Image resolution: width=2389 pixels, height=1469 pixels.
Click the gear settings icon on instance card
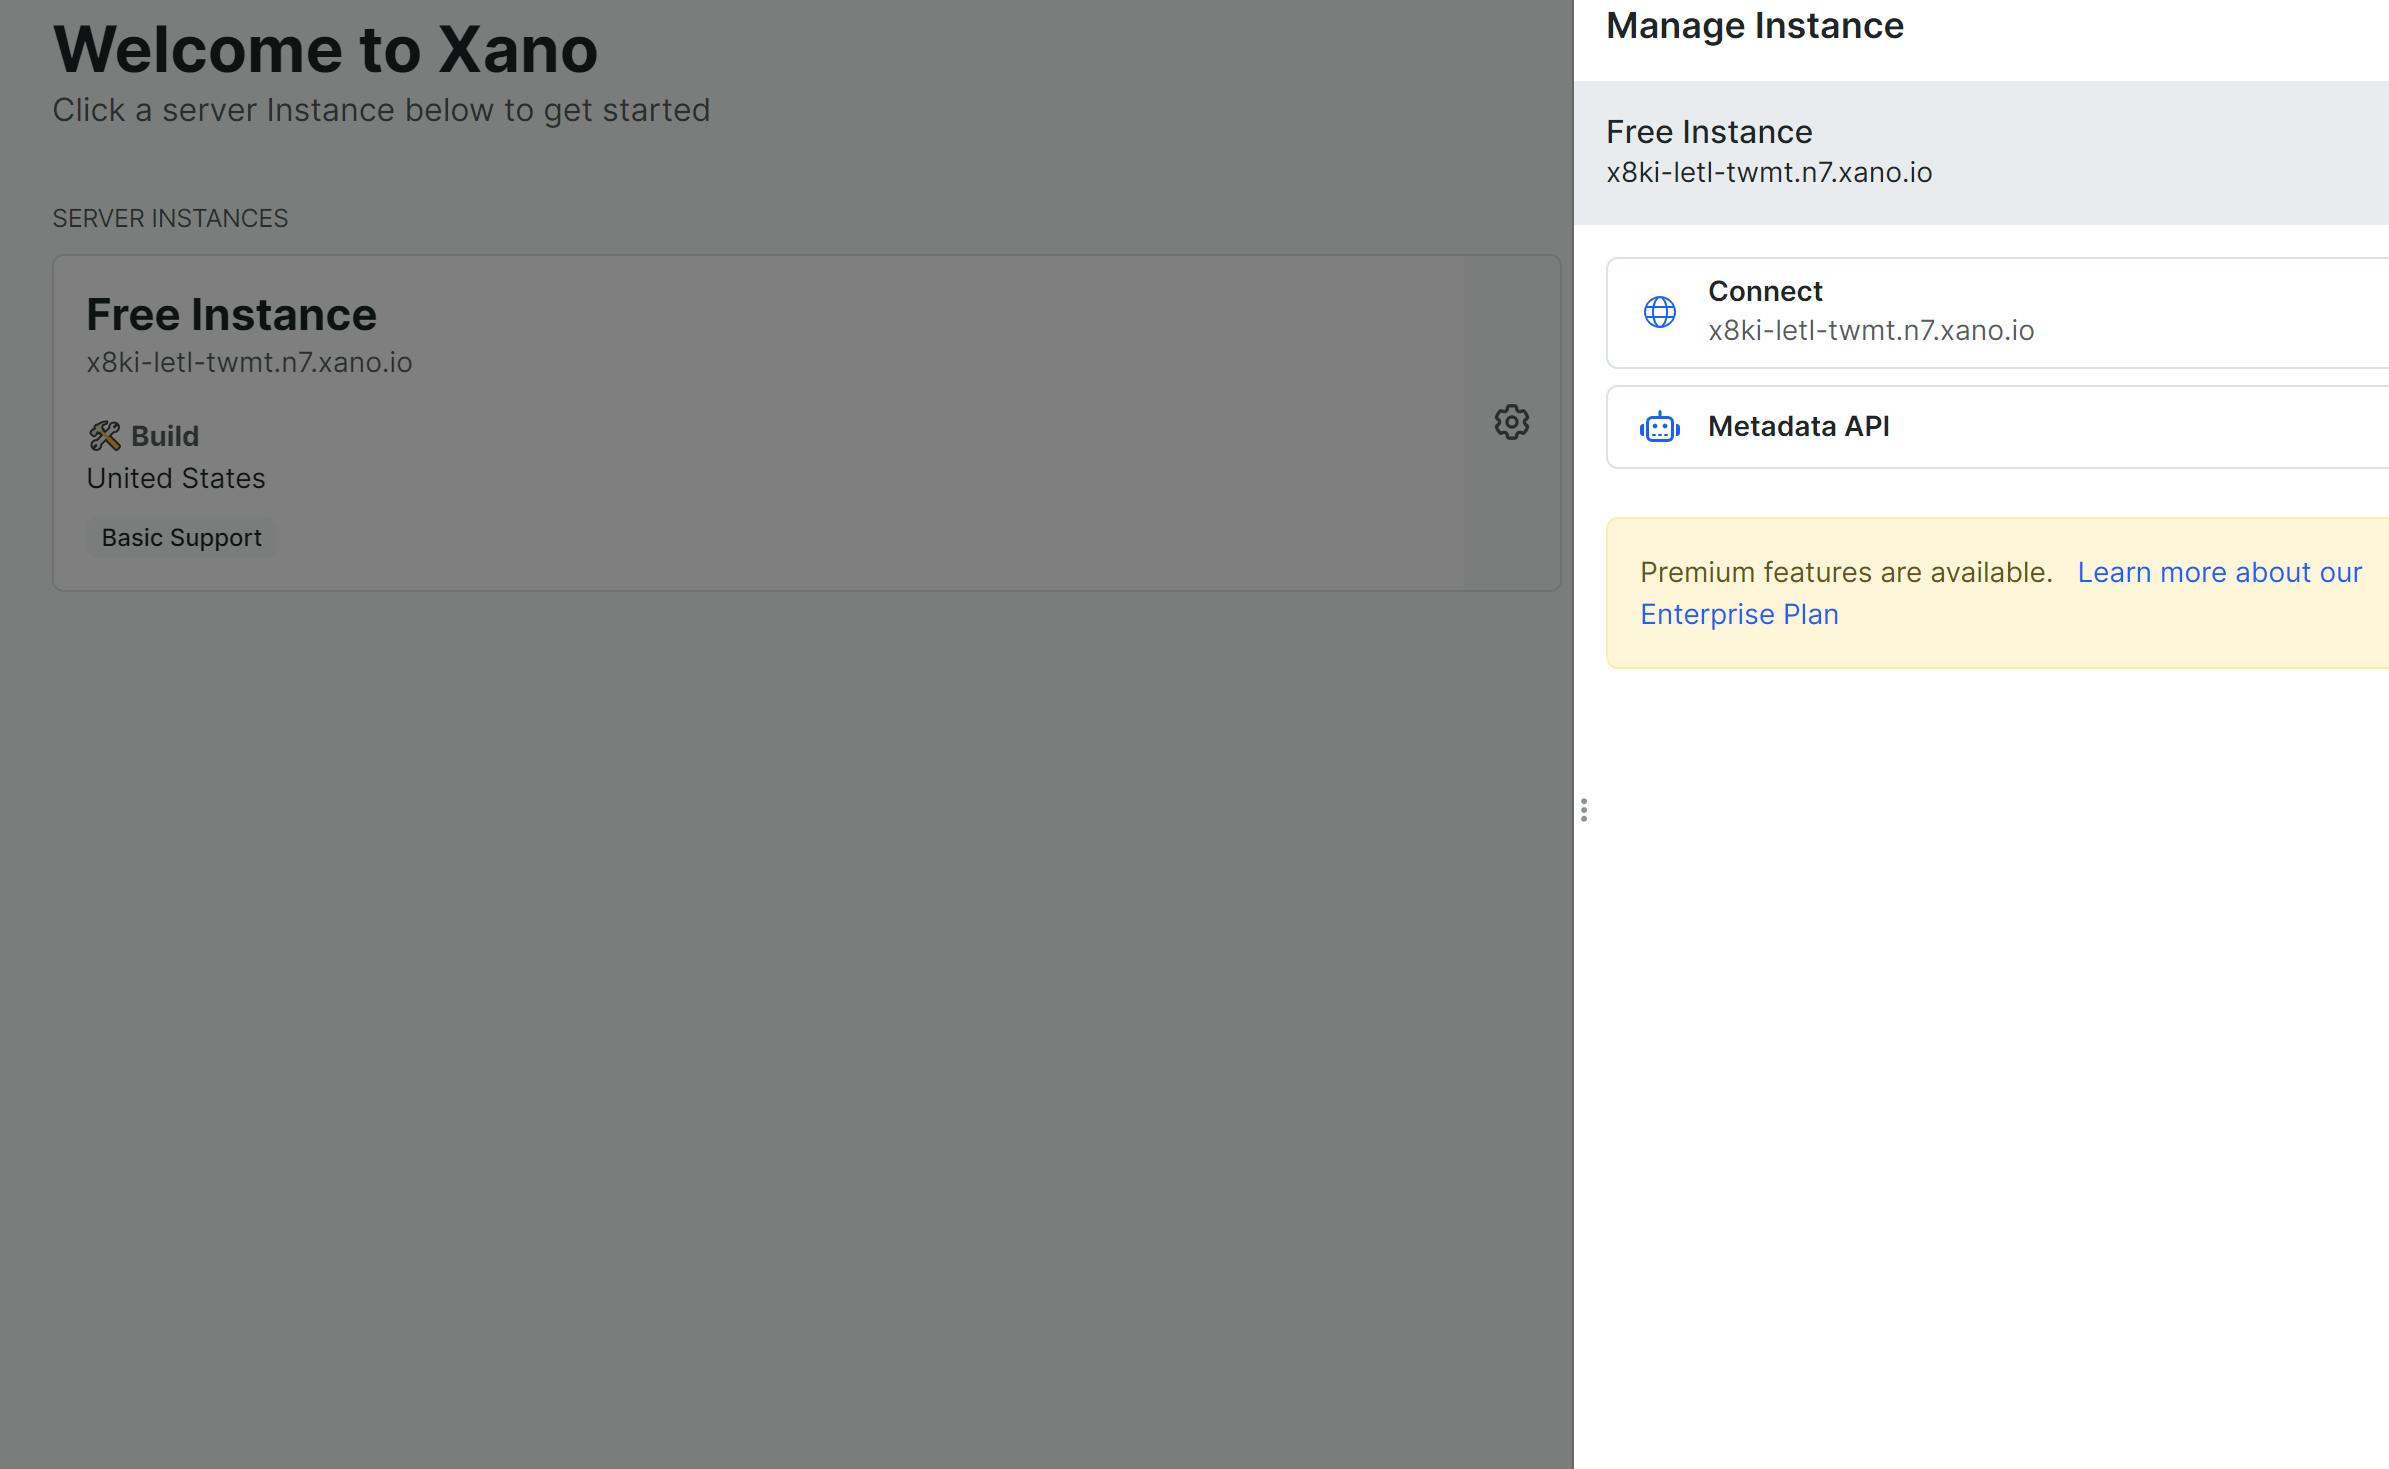1511,422
